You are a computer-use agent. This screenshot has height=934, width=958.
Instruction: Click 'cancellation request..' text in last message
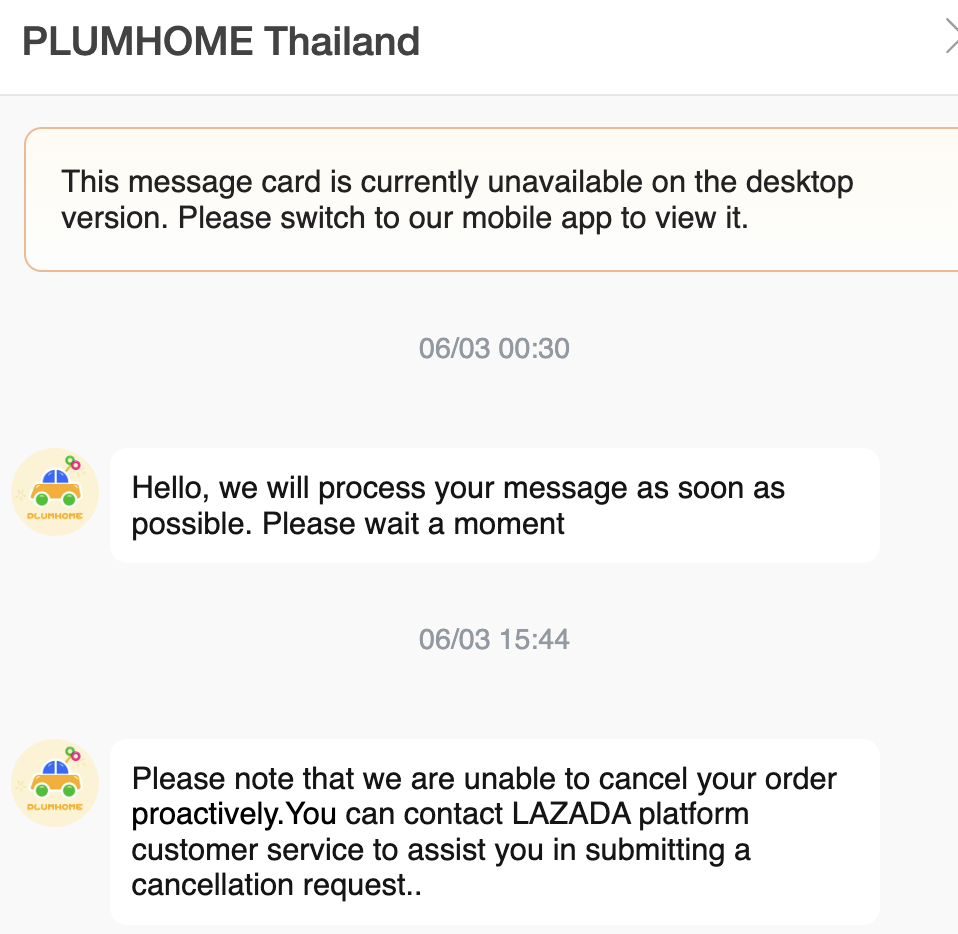[x=277, y=886]
